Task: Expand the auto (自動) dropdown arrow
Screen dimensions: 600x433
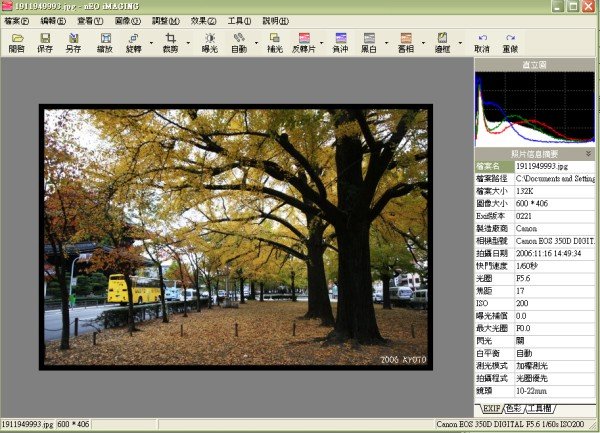Action: (256, 43)
